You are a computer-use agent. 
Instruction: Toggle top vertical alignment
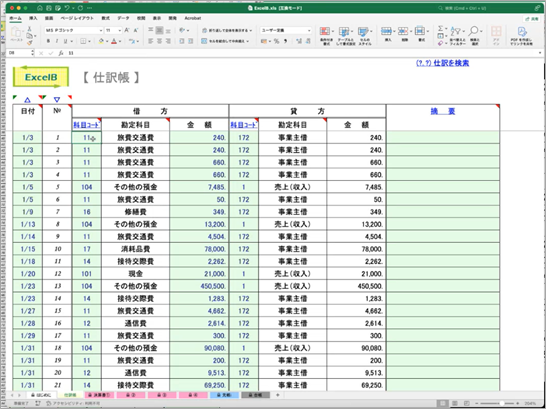click(x=150, y=30)
